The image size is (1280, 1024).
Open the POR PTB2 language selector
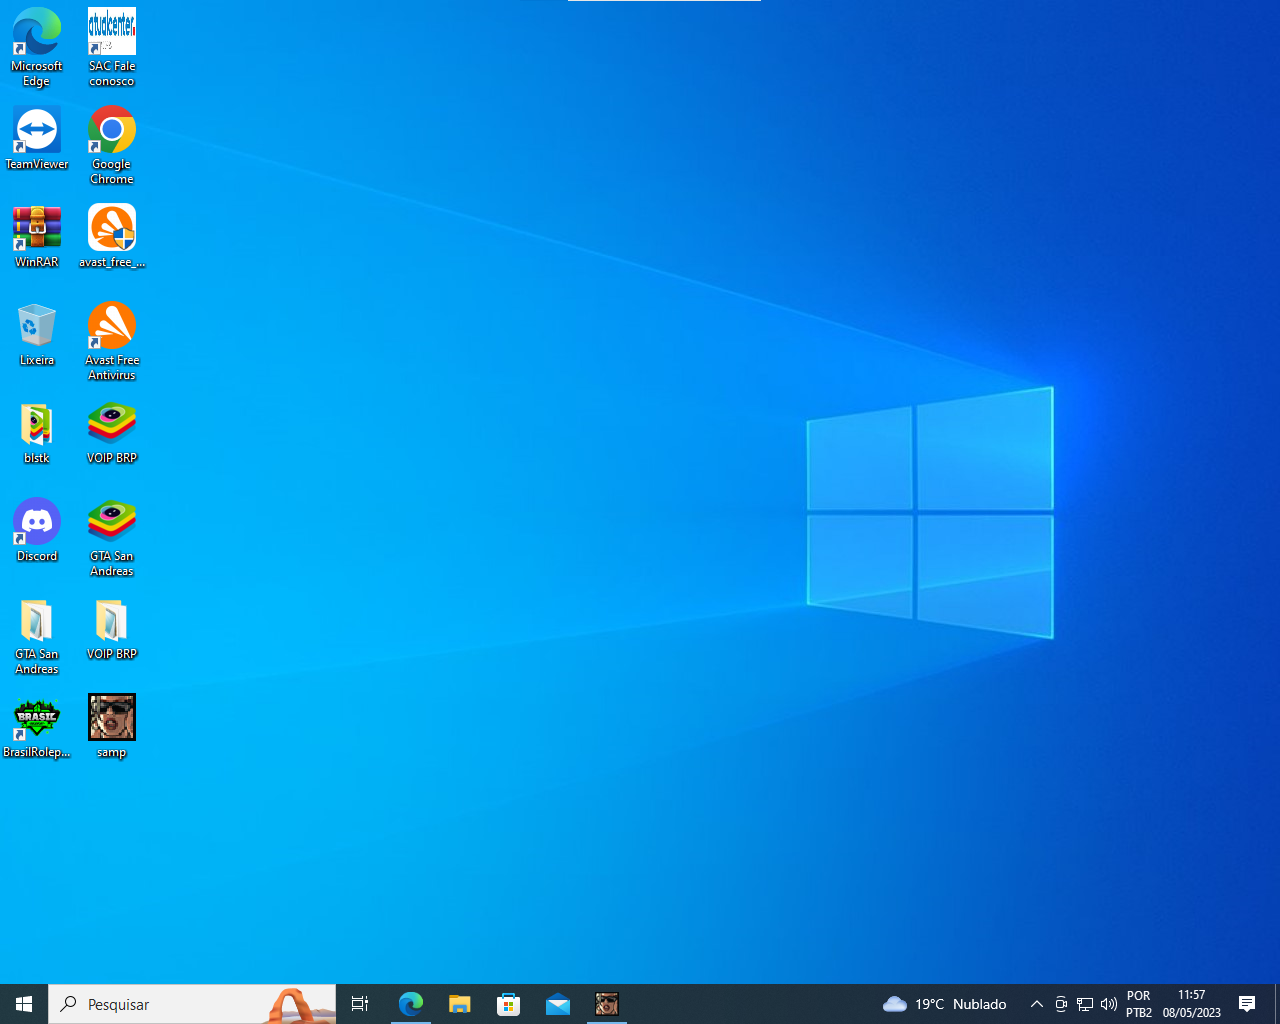(1139, 1004)
